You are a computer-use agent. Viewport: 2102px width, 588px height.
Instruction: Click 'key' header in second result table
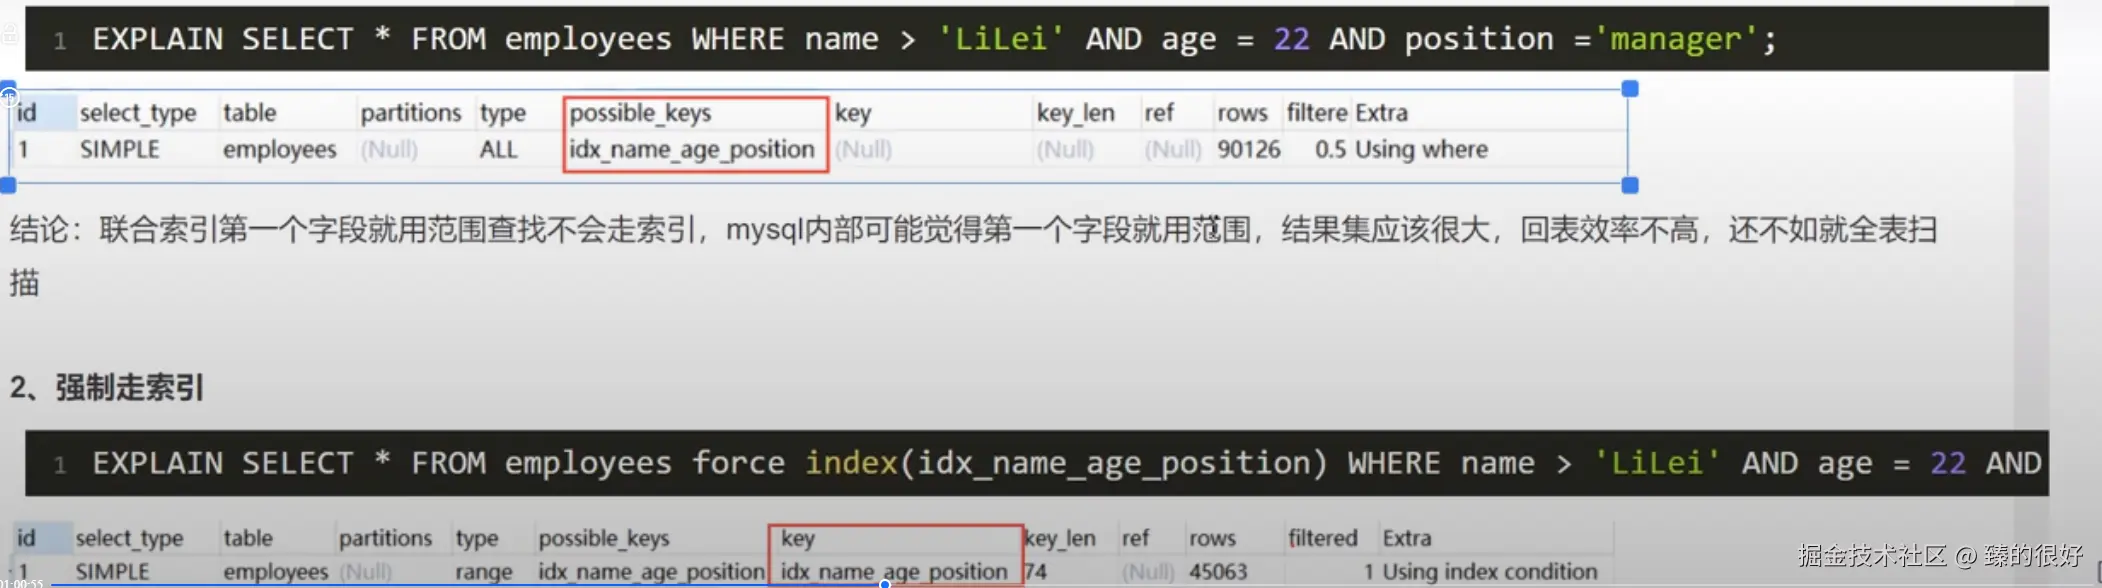[x=798, y=538]
